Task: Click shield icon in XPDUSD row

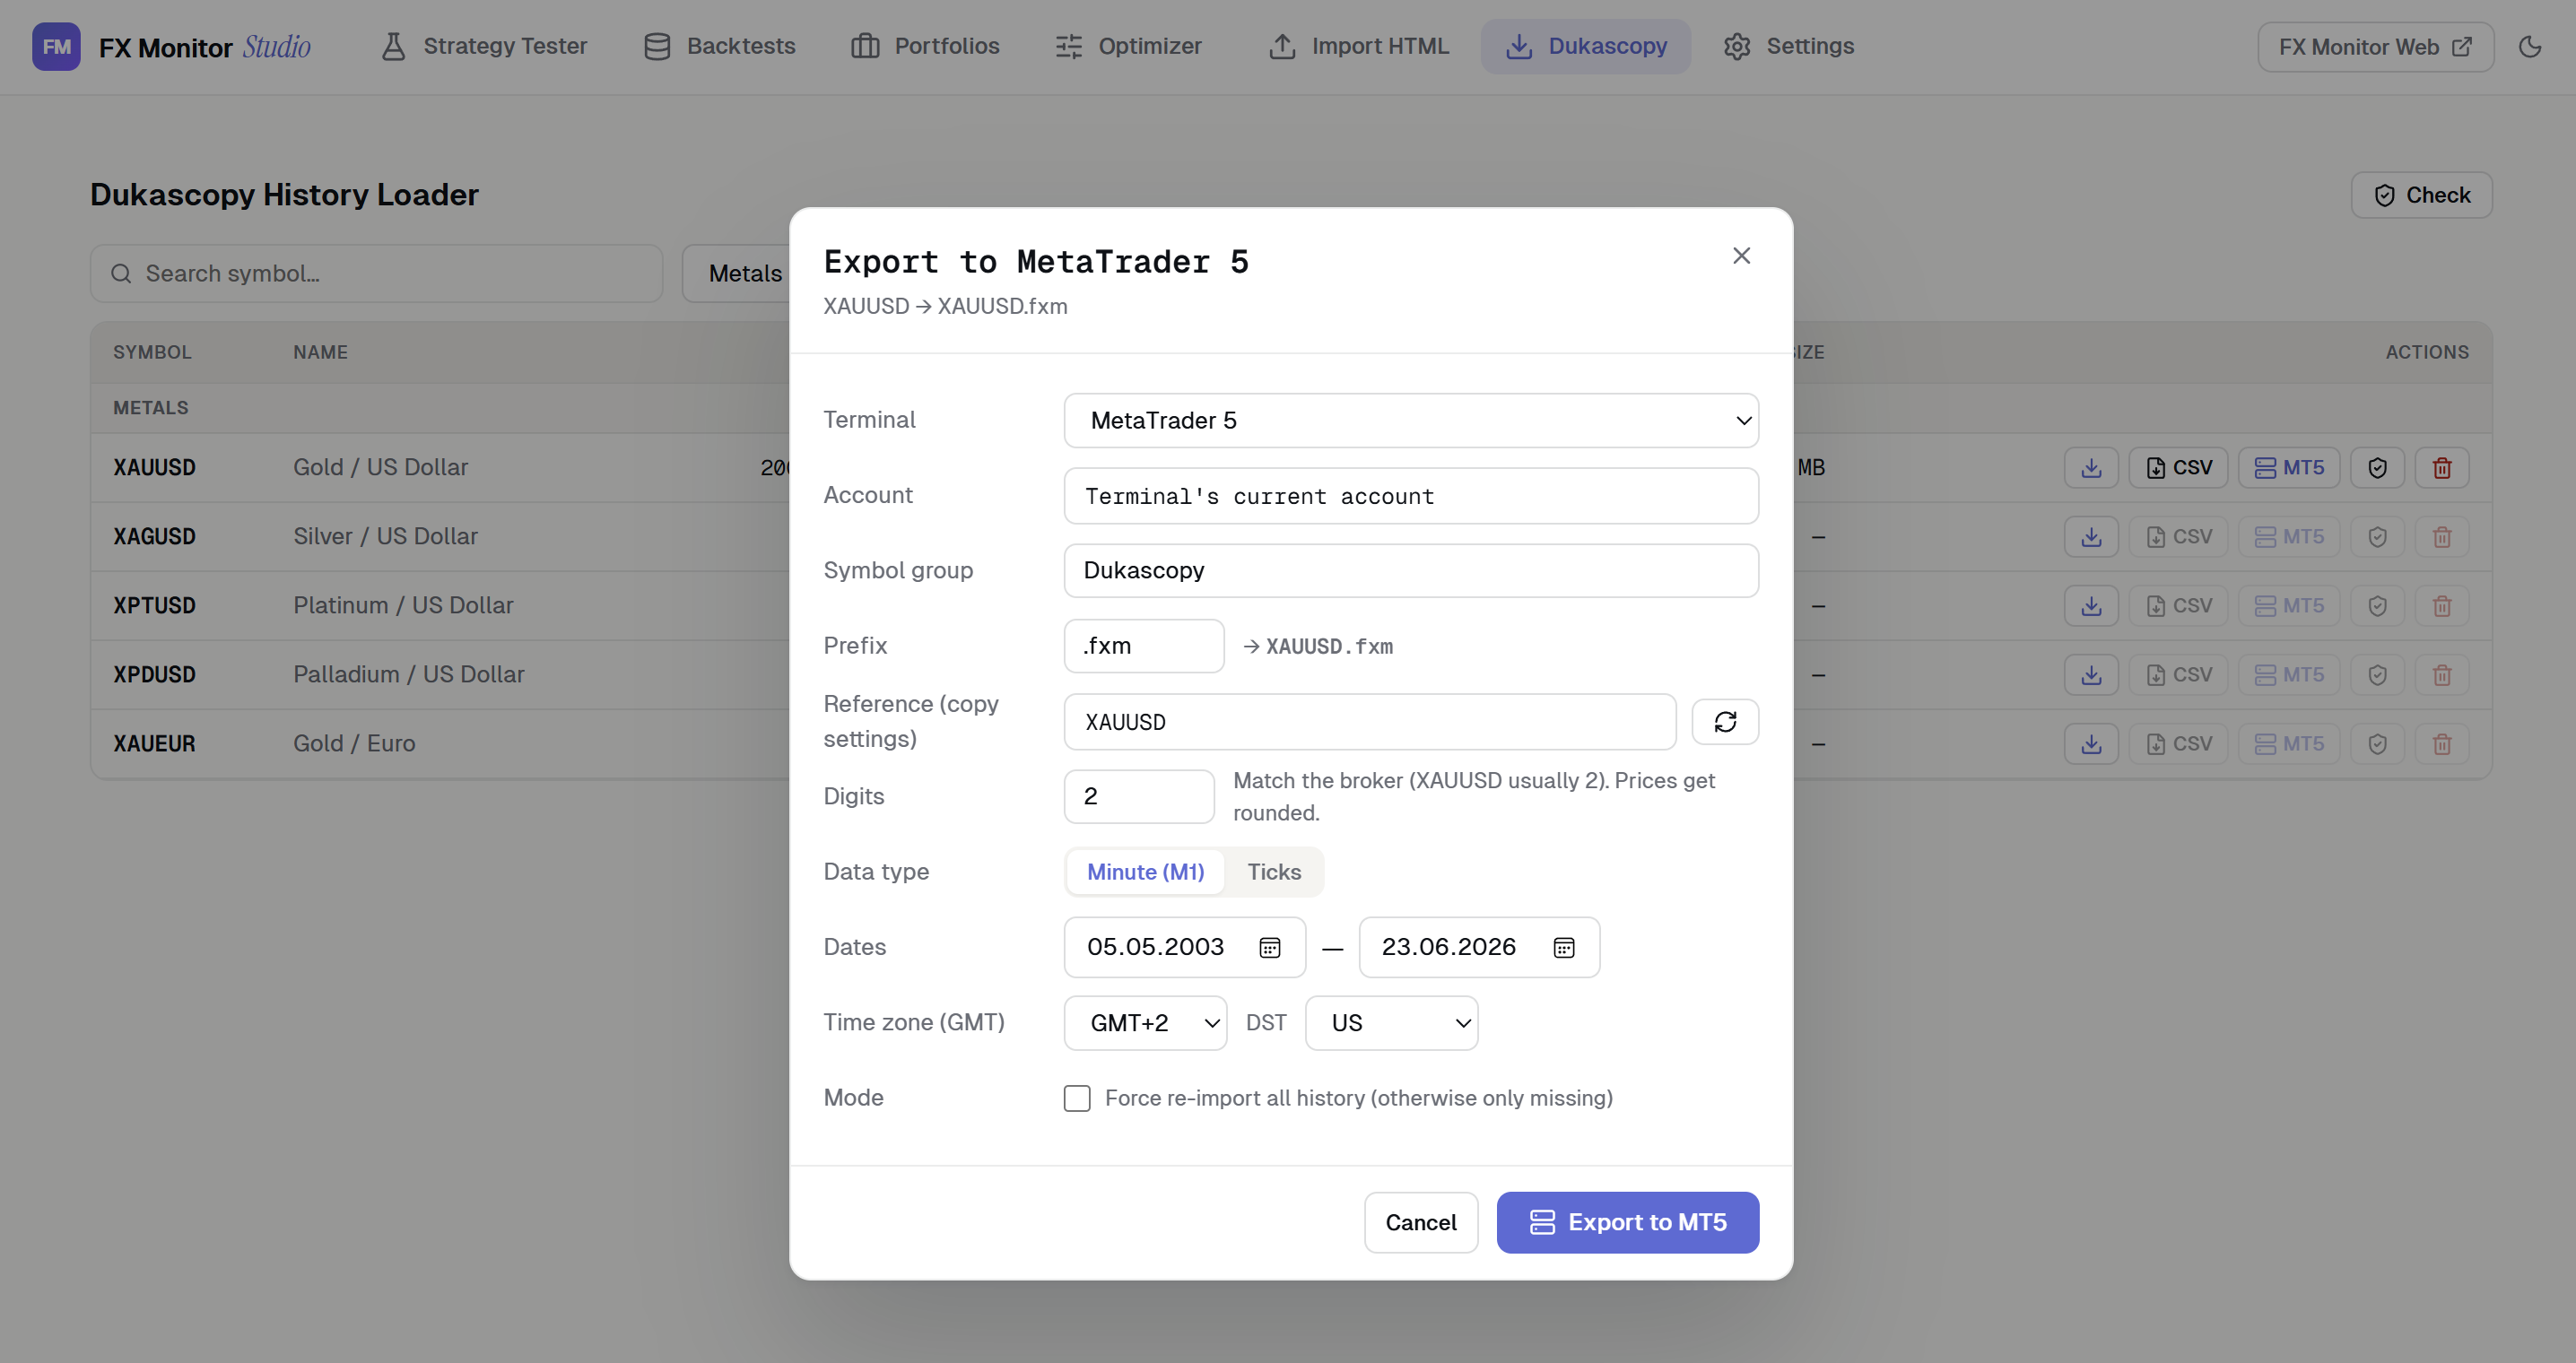Action: coord(2378,674)
